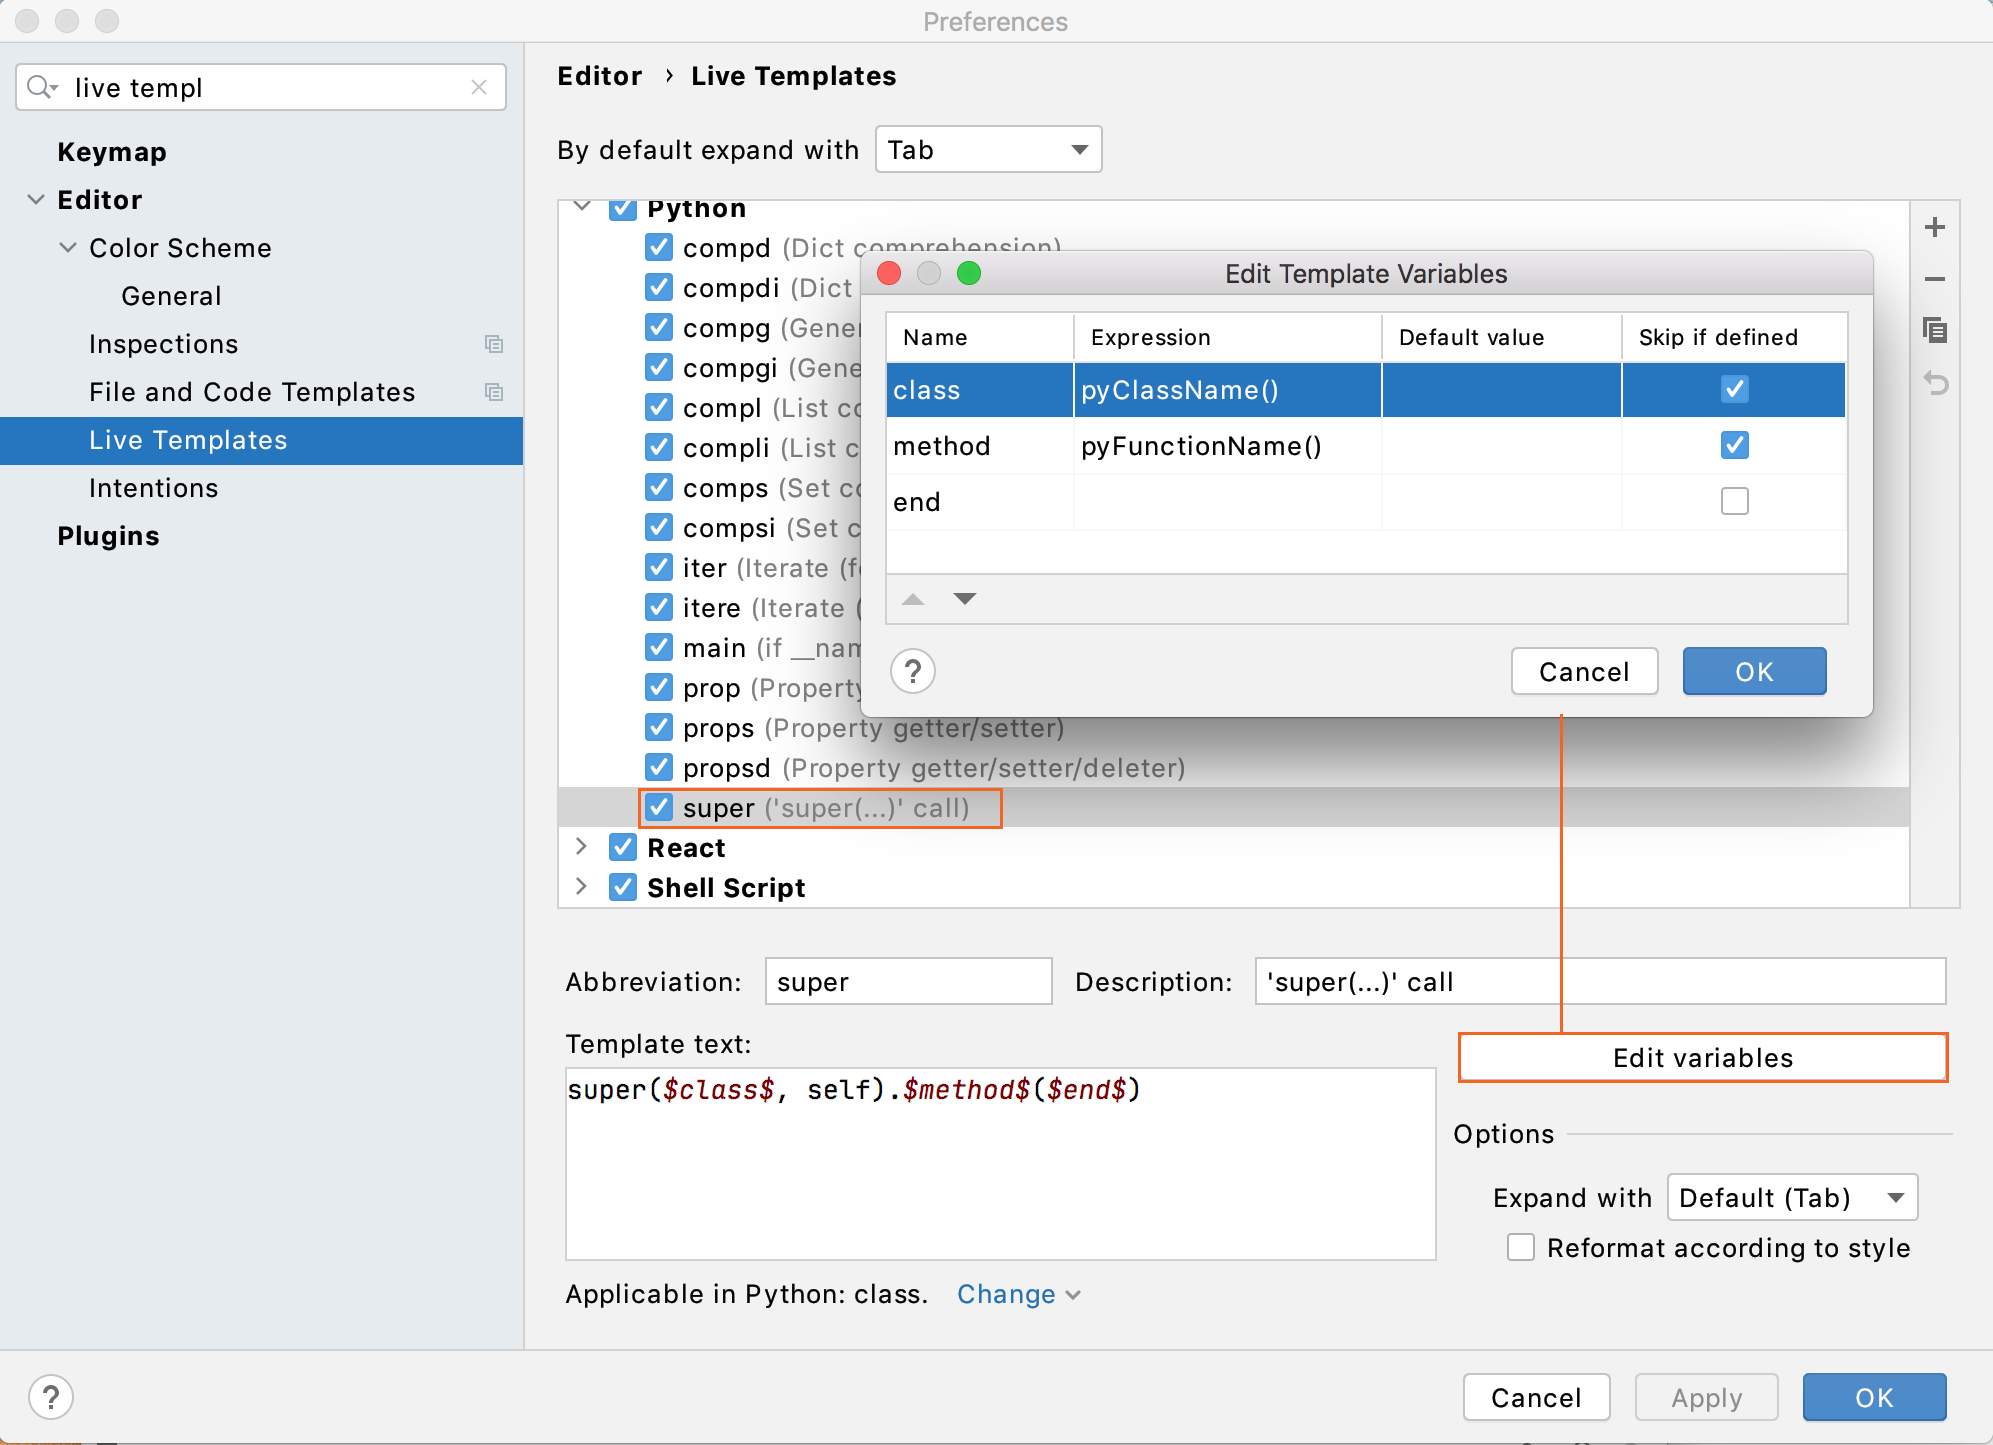The image size is (1993, 1445).
Task: Click the help question mark icon
Action: click(914, 671)
